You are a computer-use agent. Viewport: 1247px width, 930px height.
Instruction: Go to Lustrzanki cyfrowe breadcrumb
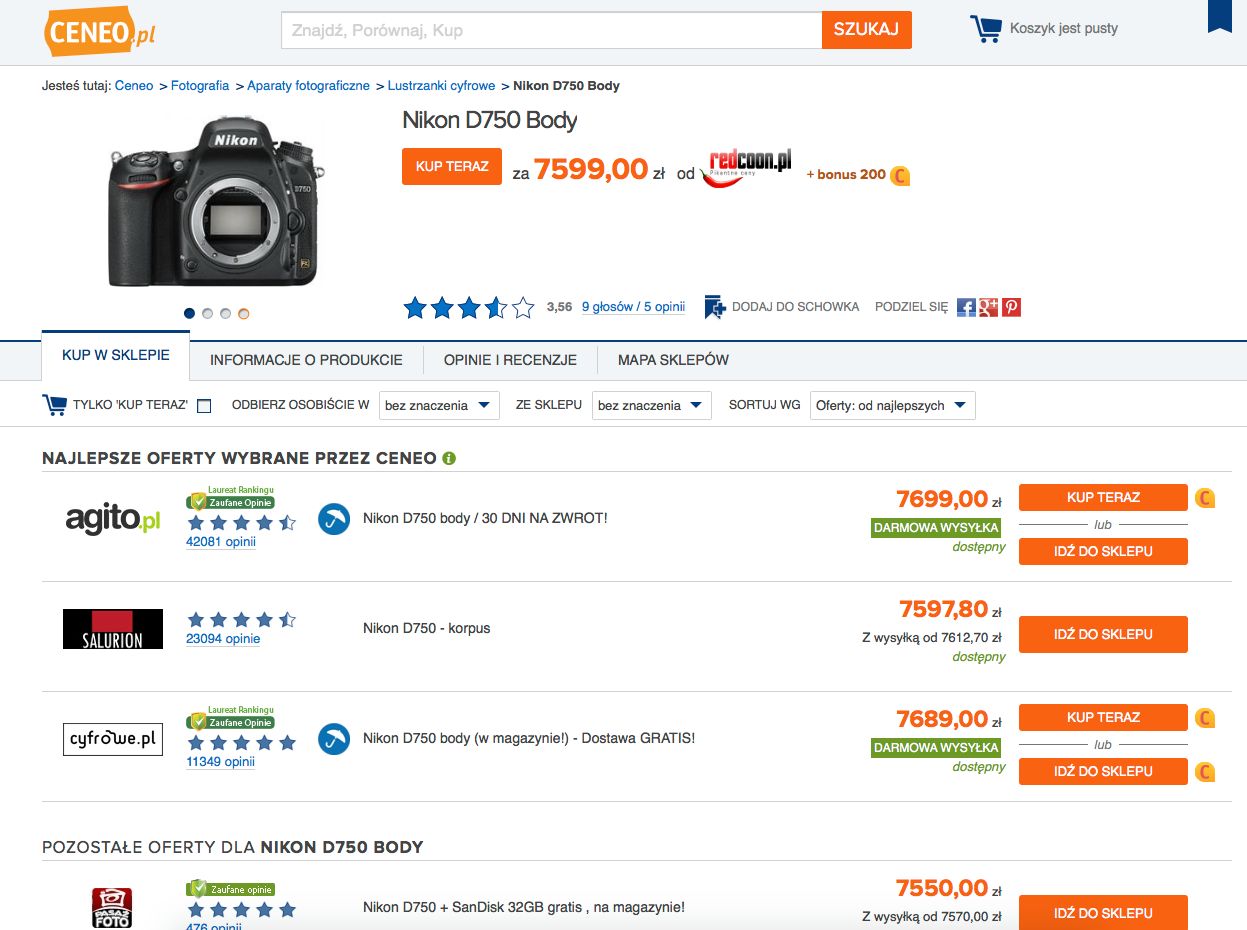[x=441, y=86]
